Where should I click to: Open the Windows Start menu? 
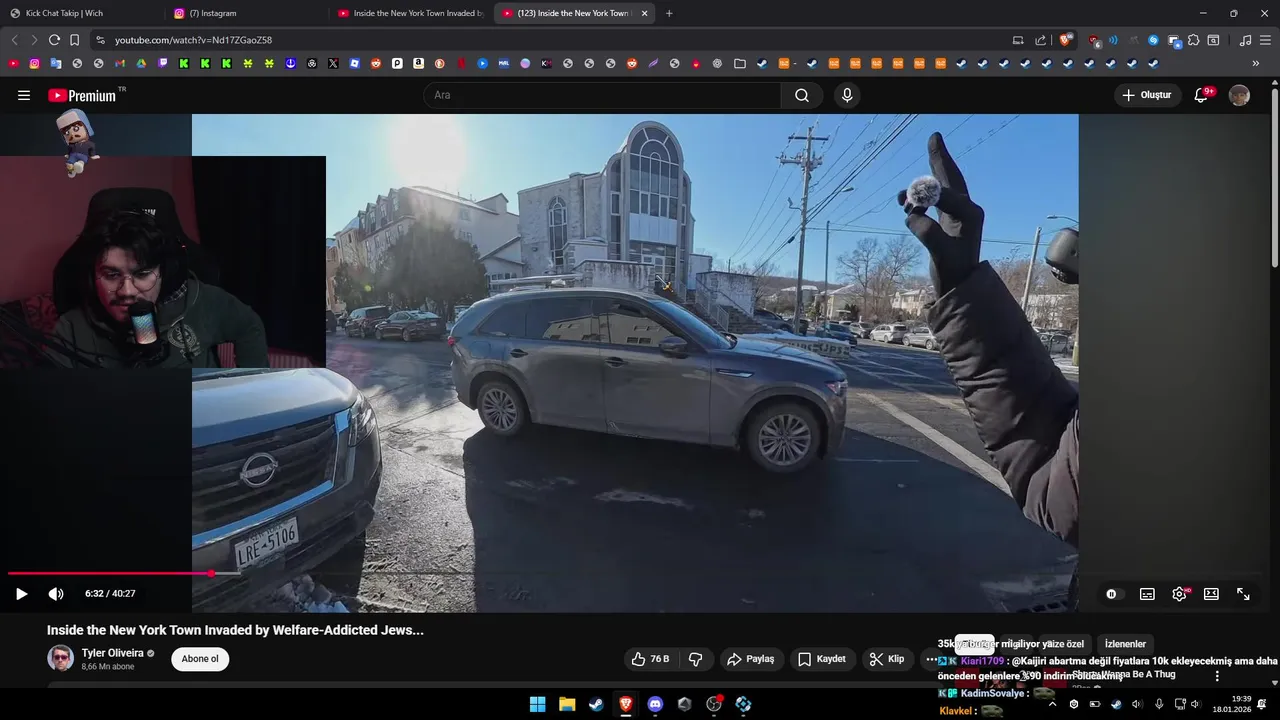point(537,704)
